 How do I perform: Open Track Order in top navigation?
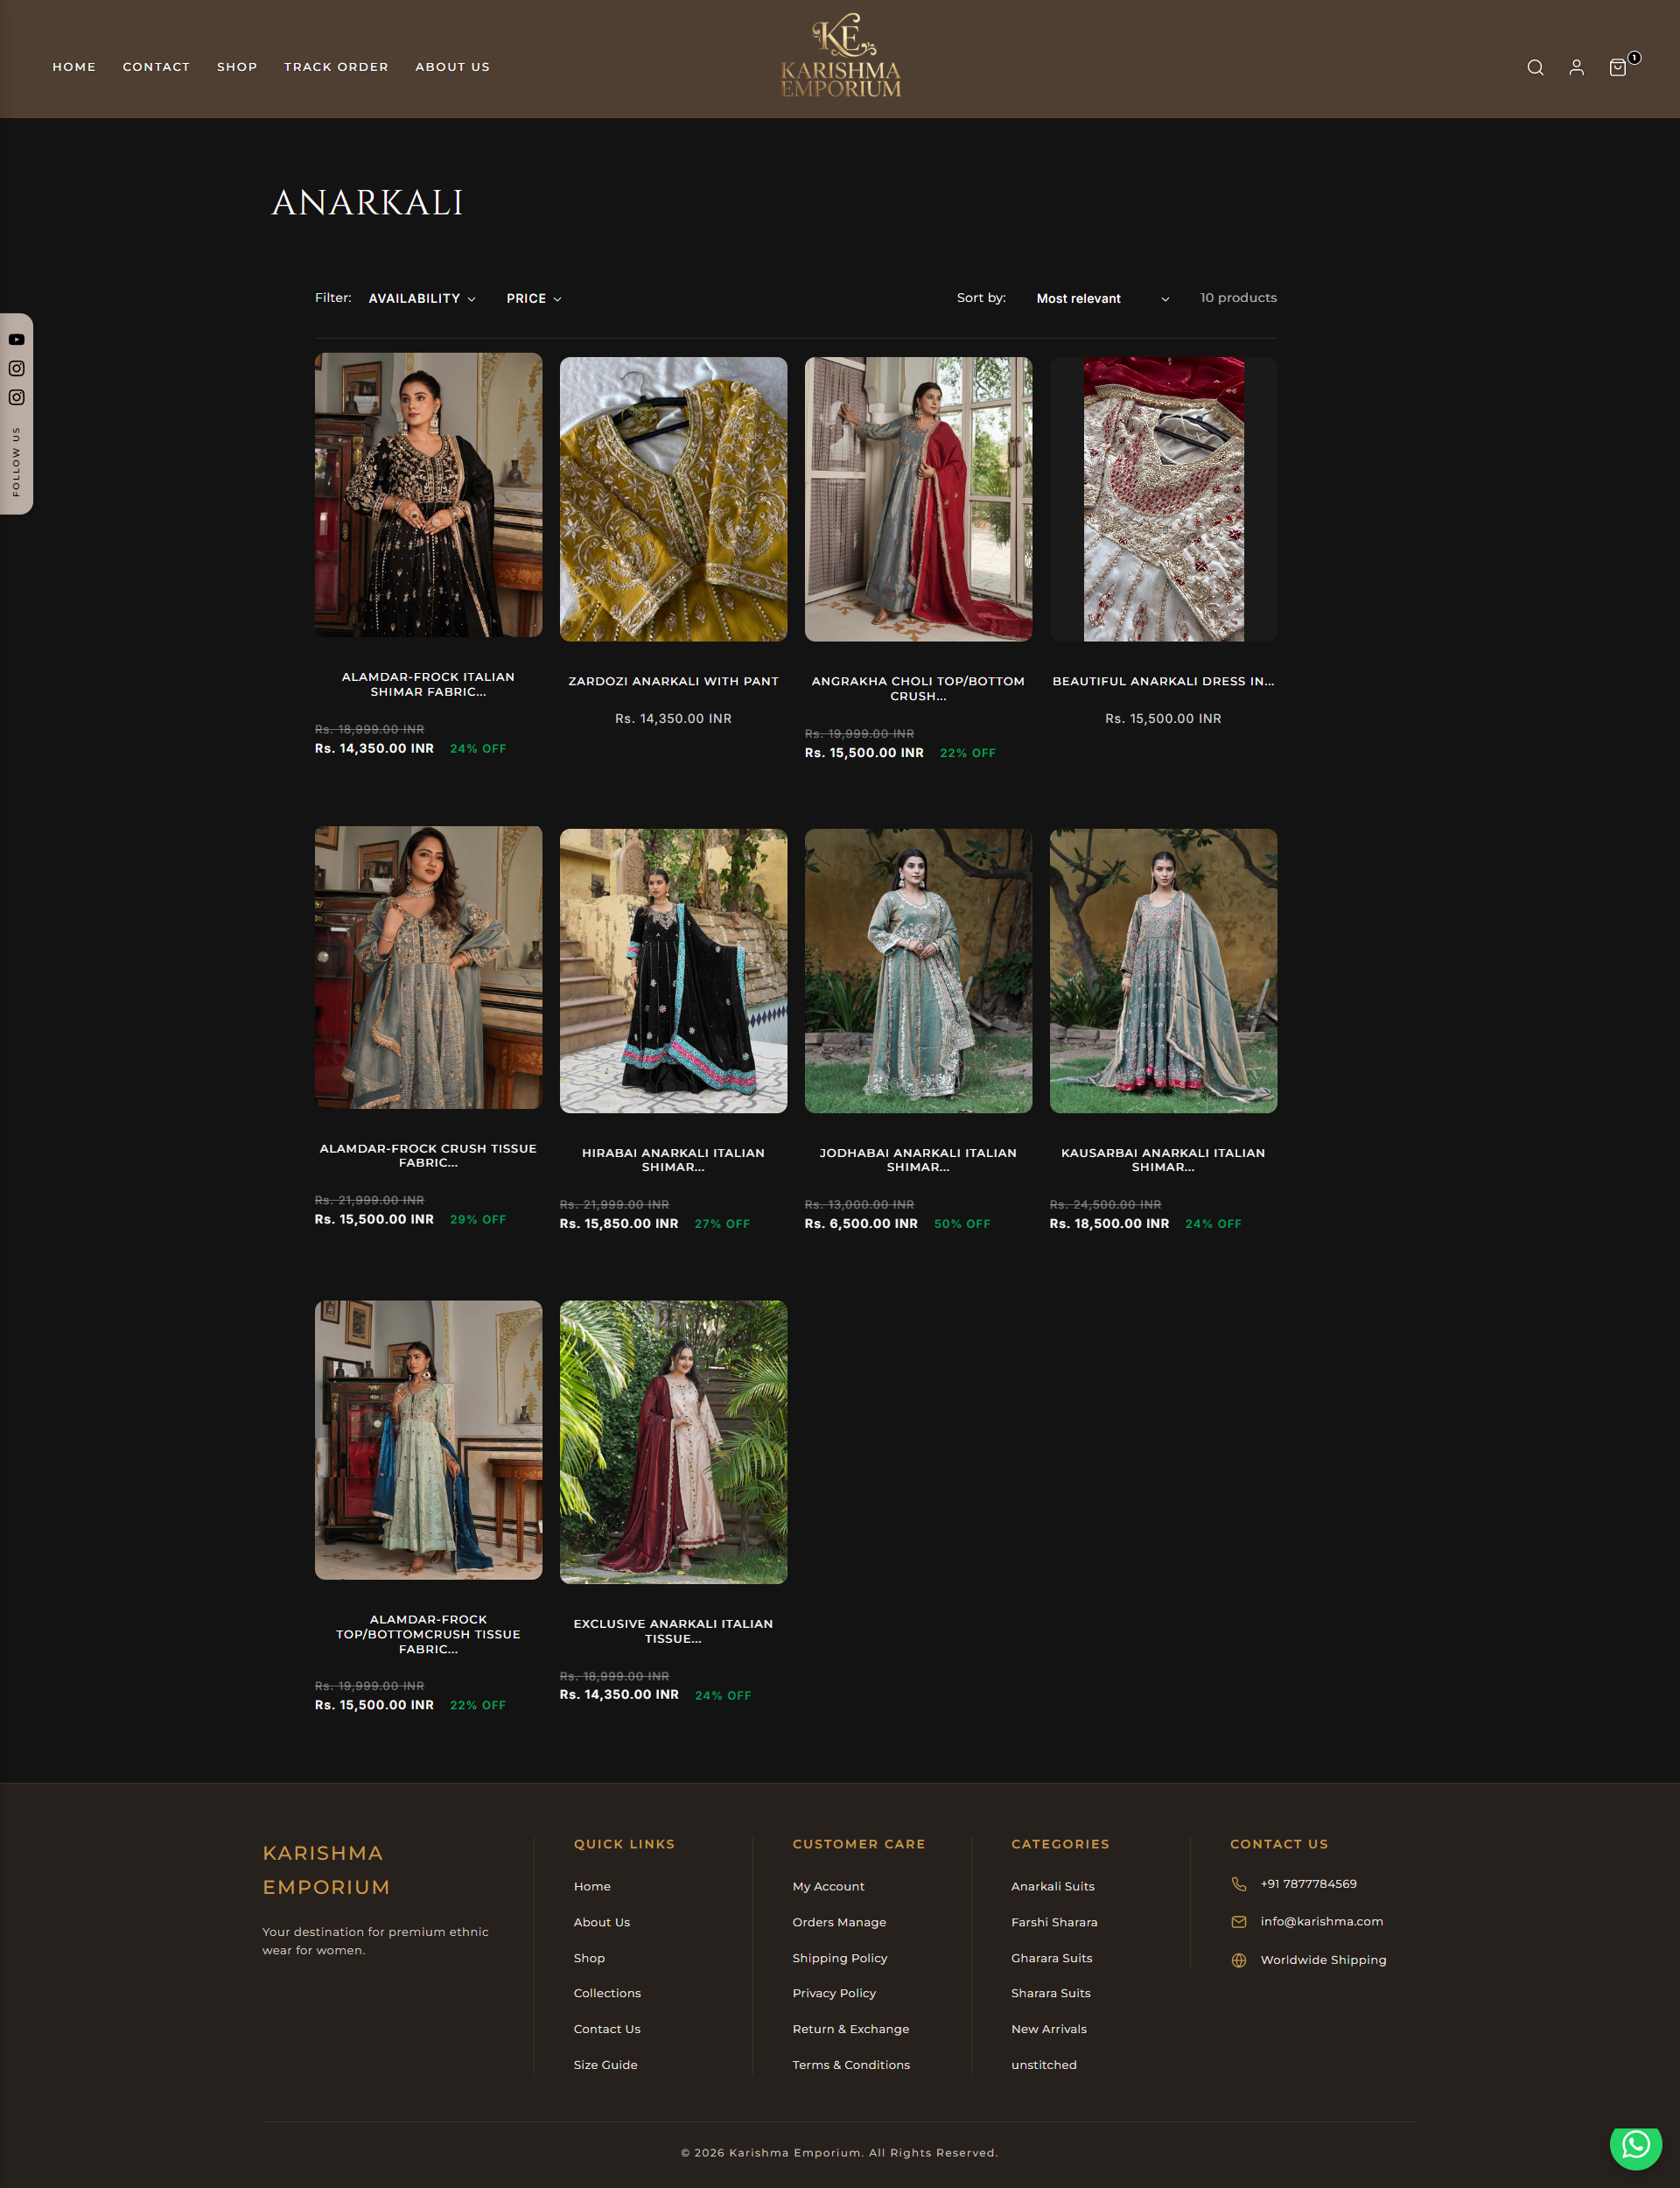pos(336,67)
